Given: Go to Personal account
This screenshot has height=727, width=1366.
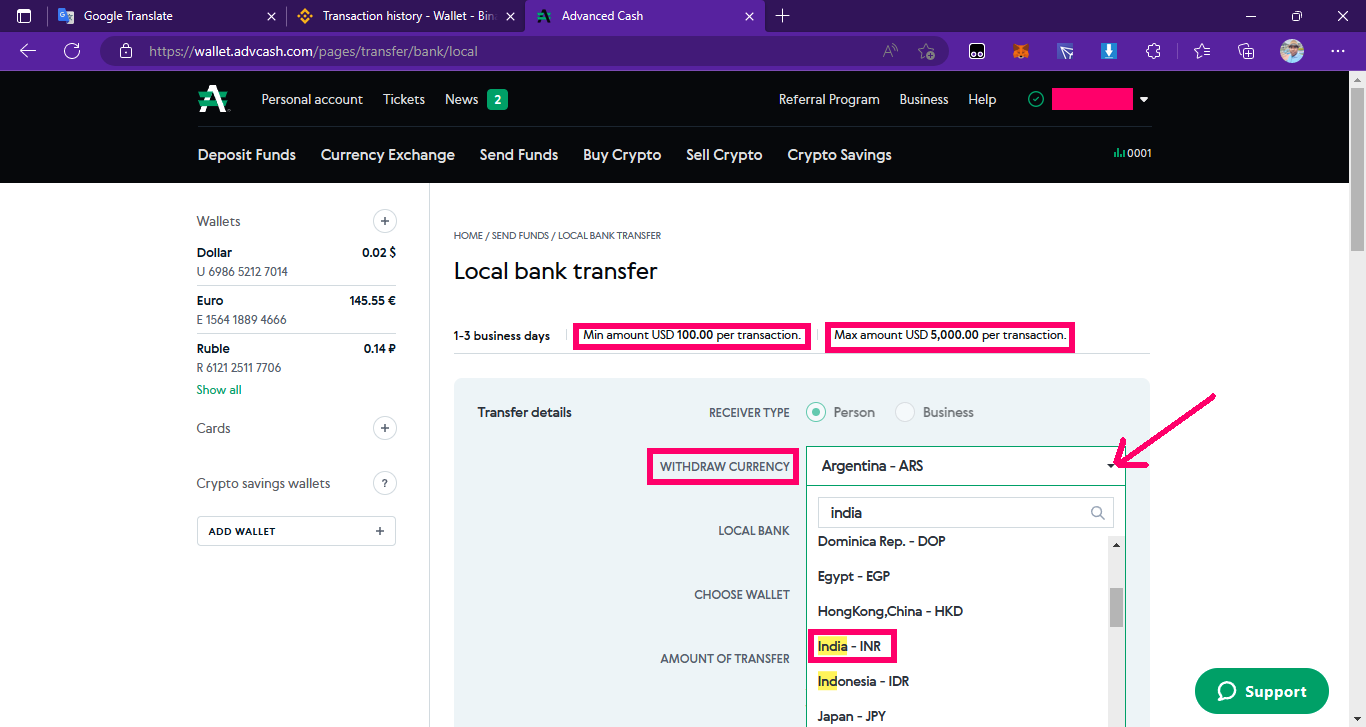Looking at the screenshot, I should click(x=312, y=99).
